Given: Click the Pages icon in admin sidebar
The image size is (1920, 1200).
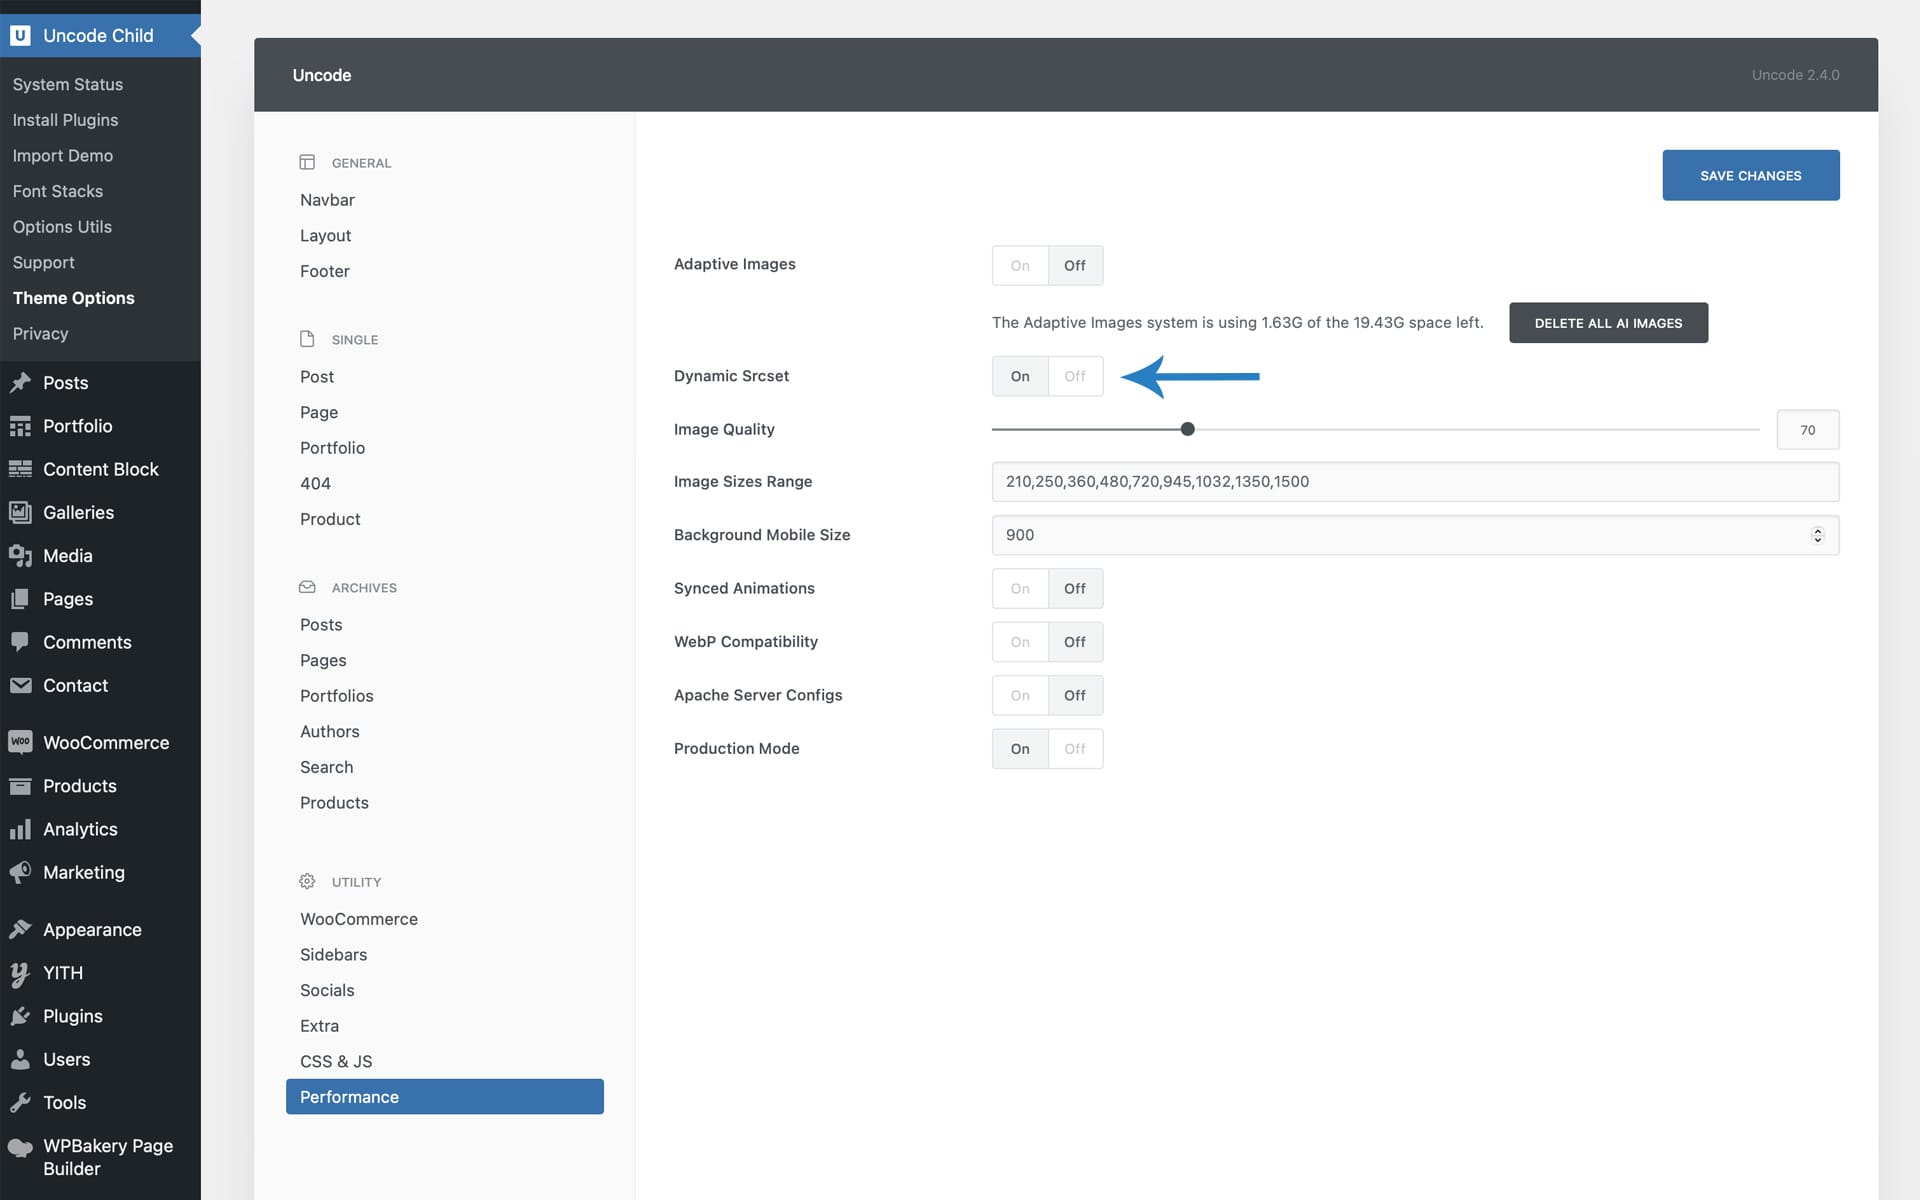Looking at the screenshot, I should pyautogui.click(x=20, y=599).
